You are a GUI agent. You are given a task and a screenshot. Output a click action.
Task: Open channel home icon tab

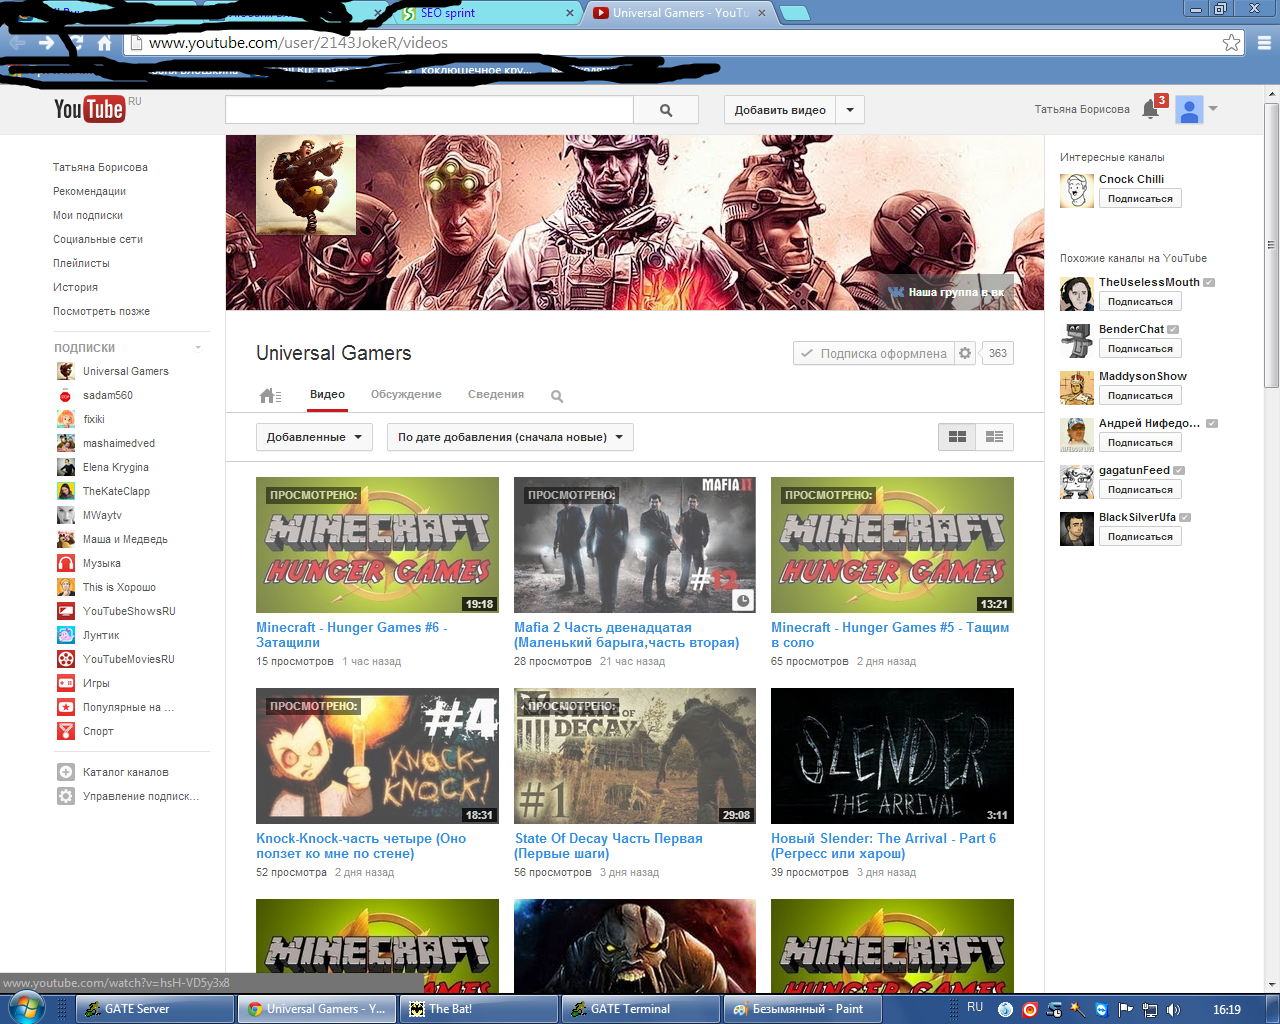[269, 396]
